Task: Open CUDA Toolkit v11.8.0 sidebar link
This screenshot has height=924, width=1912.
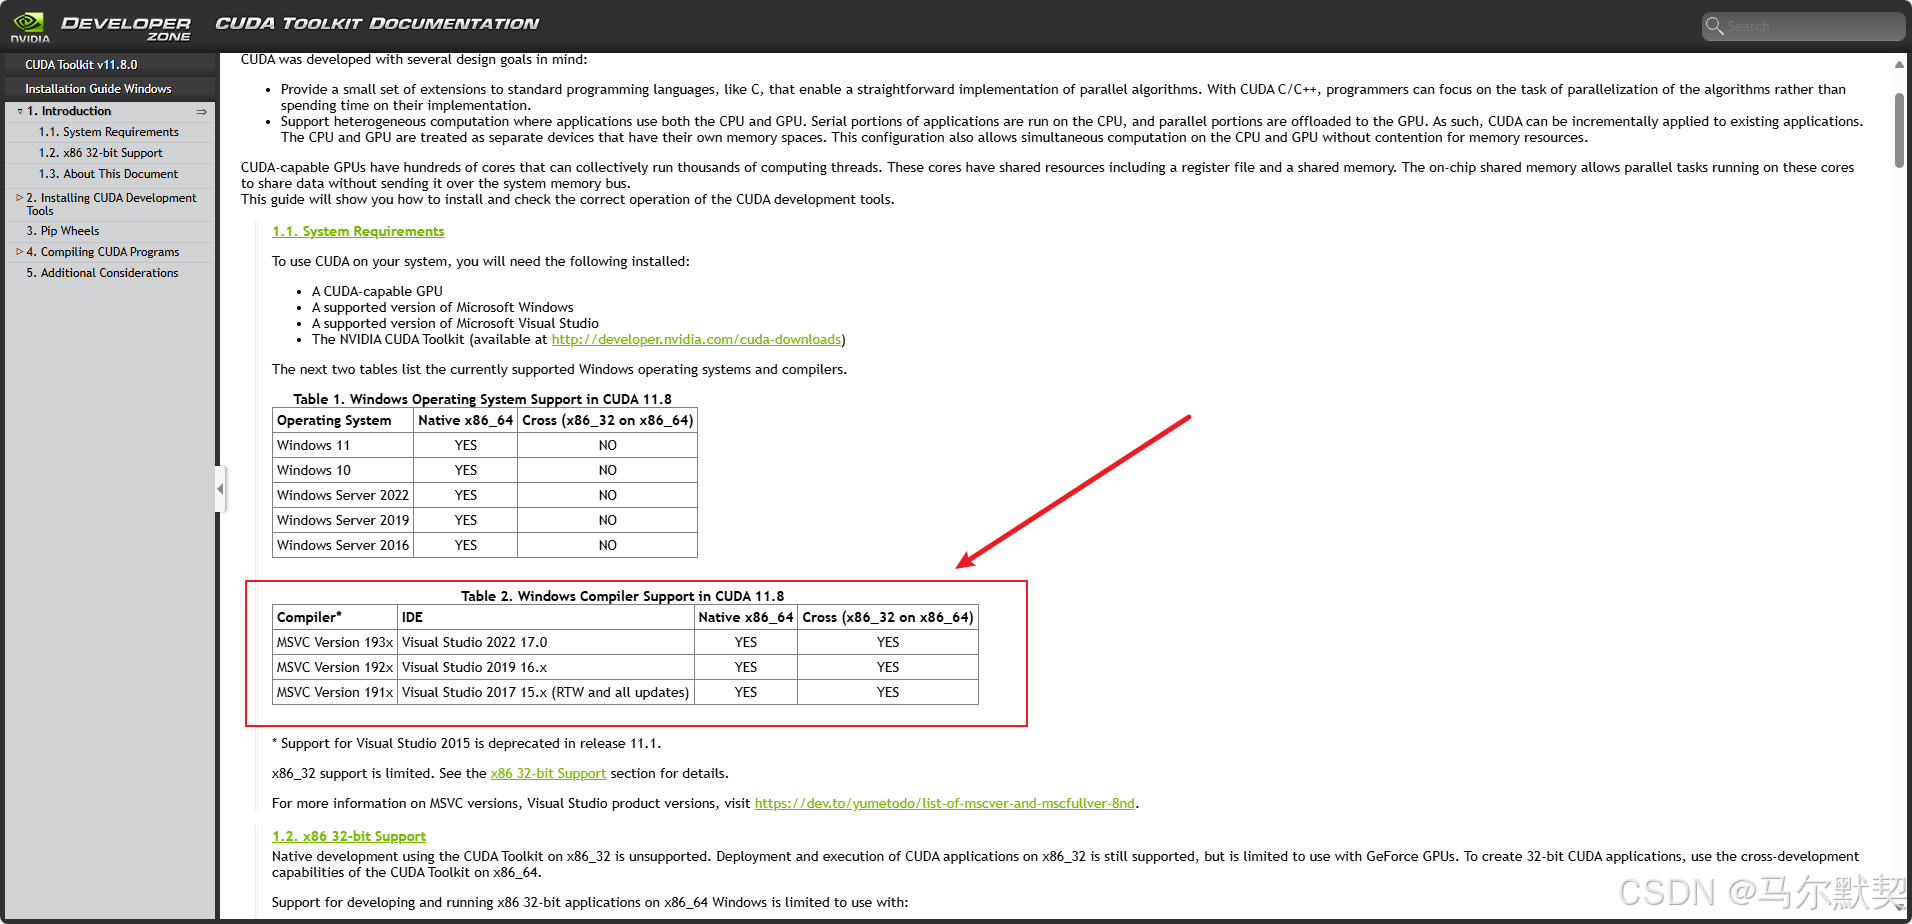Action: pos(81,65)
